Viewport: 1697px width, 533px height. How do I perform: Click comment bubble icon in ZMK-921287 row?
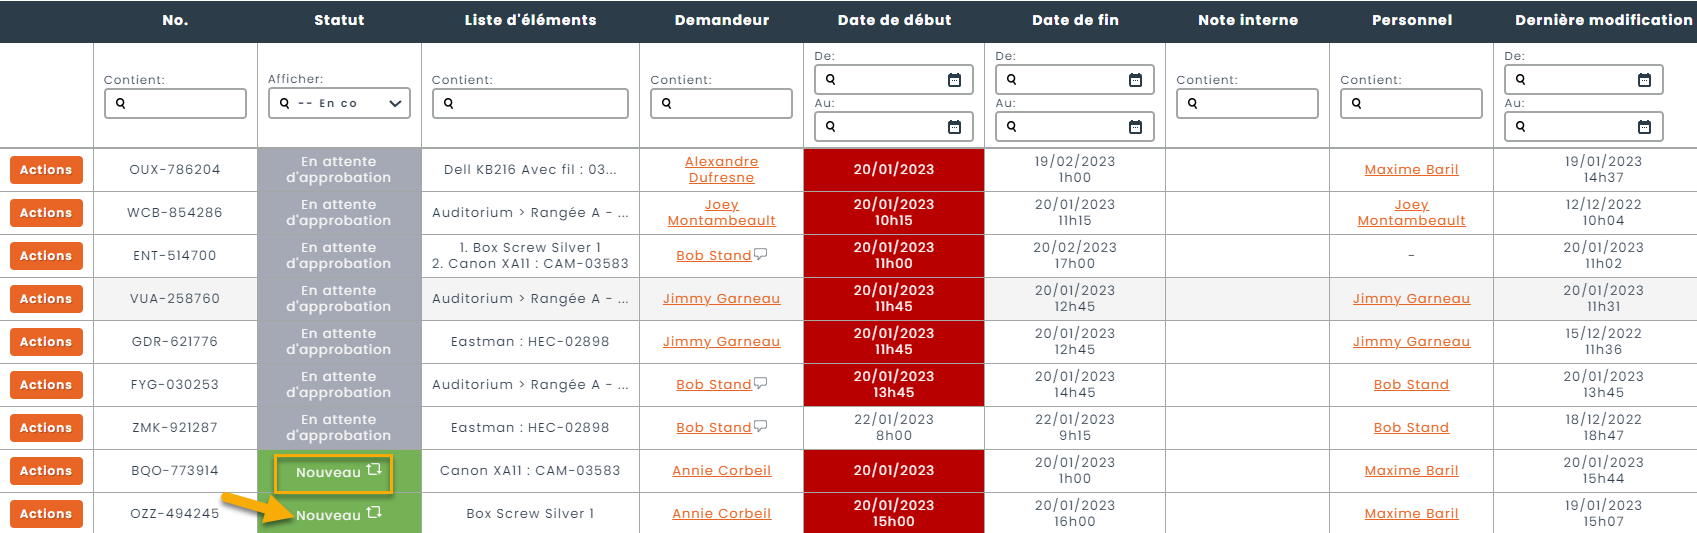pos(761,426)
